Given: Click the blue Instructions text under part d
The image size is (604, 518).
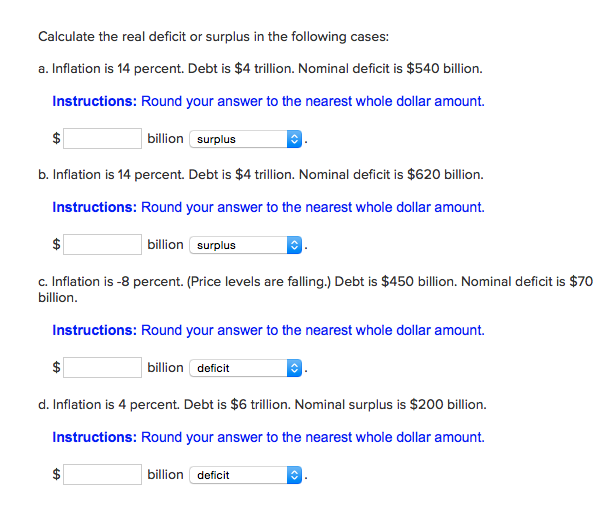Looking at the screenshot, I should tap(268, 437).
